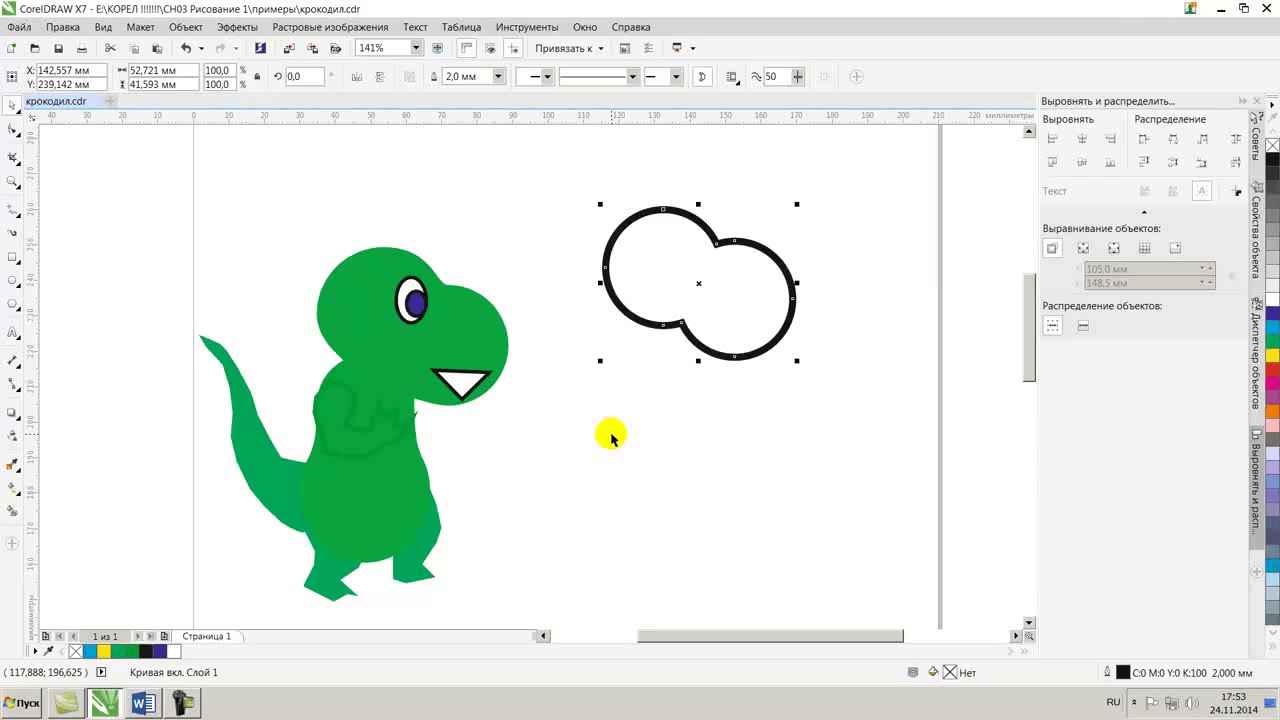
Task: Open the Эффекты menu
Action: point(237,27)
